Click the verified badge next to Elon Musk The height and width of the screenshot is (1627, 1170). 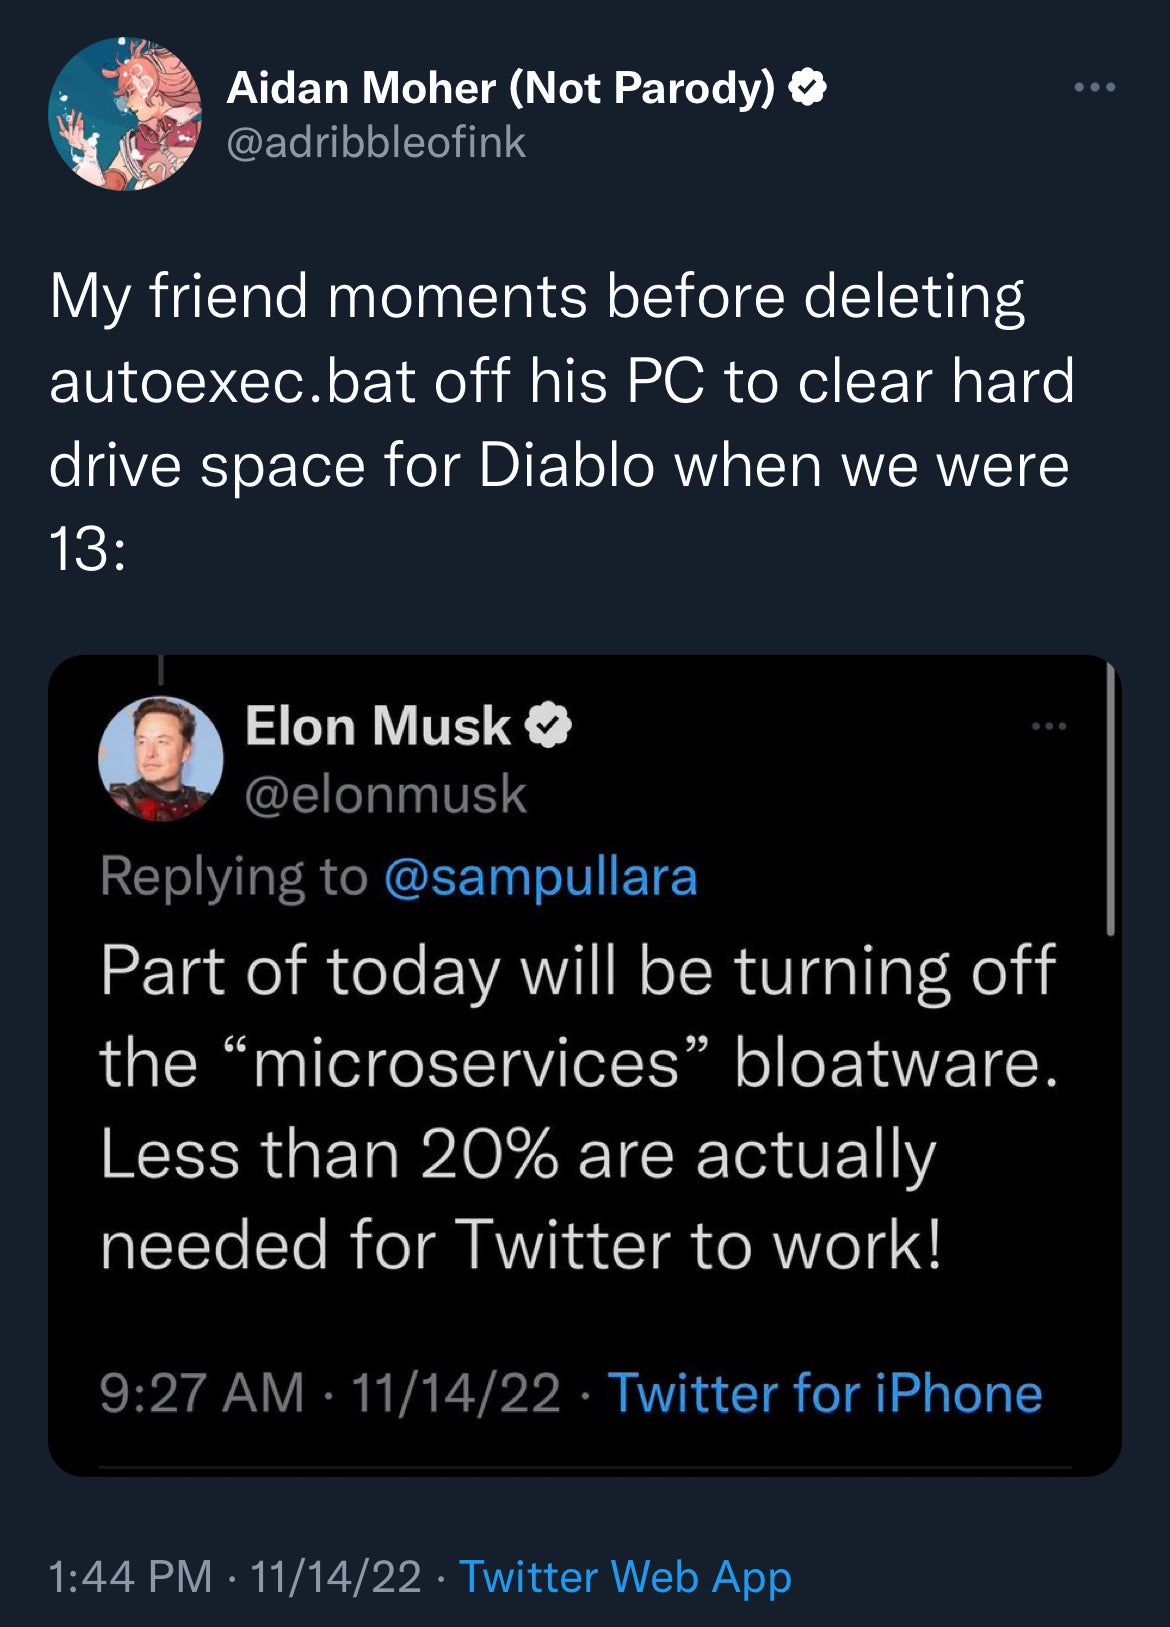(x=549, y=726)
